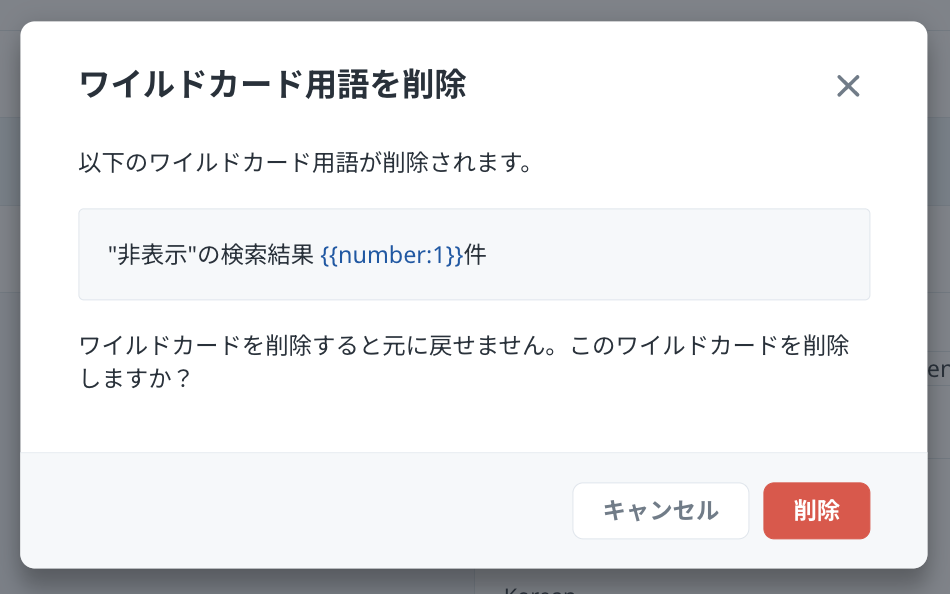Click the gray dialog footer bar
This screenshot has height=594, width=950.
(300, 511)
